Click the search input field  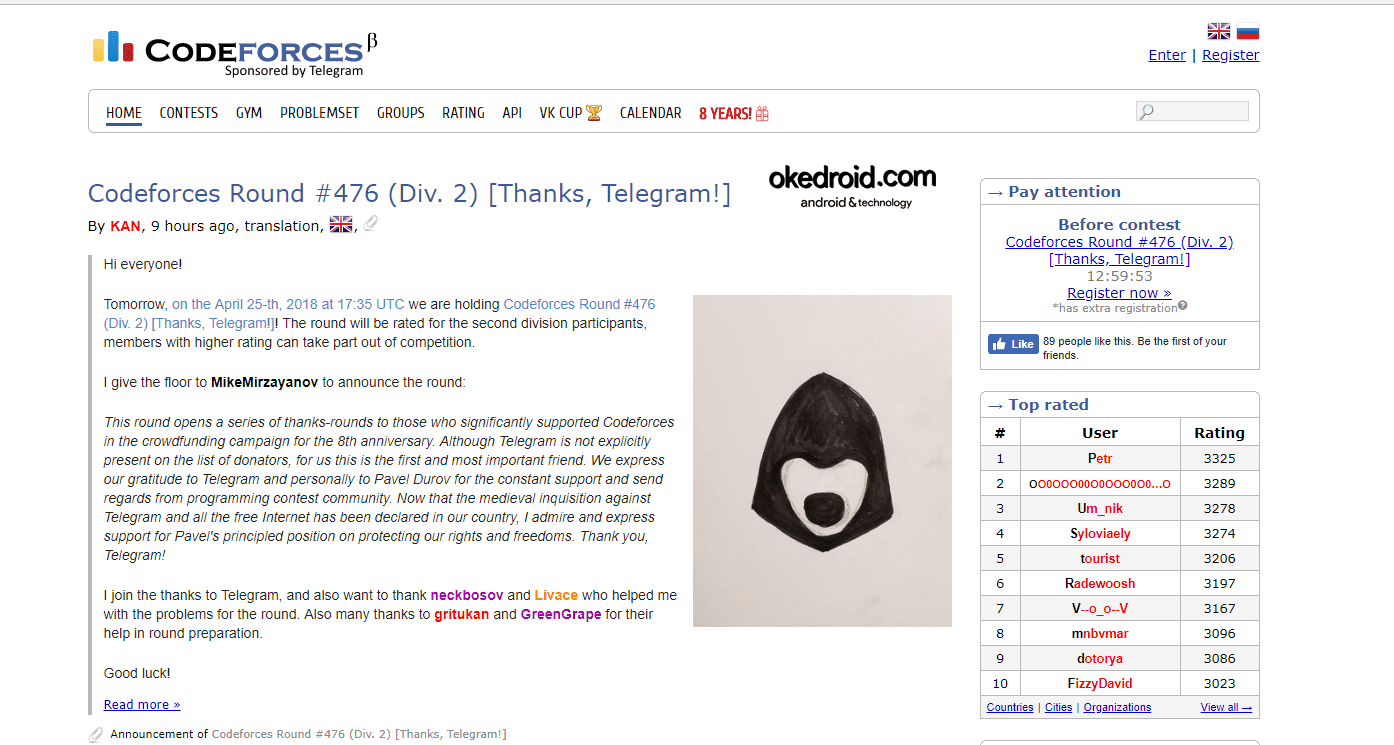pyautogui.click(x=1192, y=111)
